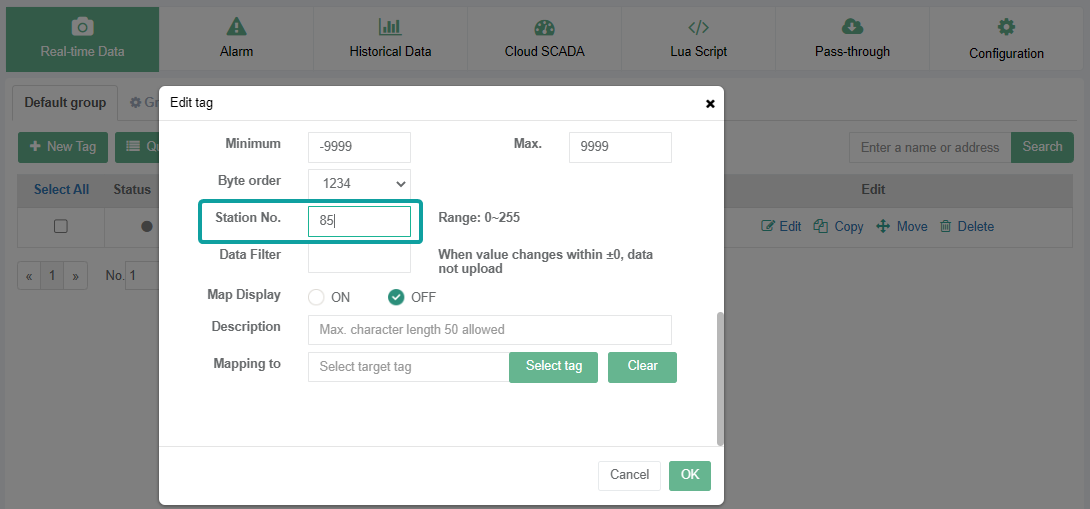Image resolution: width=1090 pixels, height=509 pixels.
Task: Select the ON radio for Map Display
Action: tap(317, 297)
